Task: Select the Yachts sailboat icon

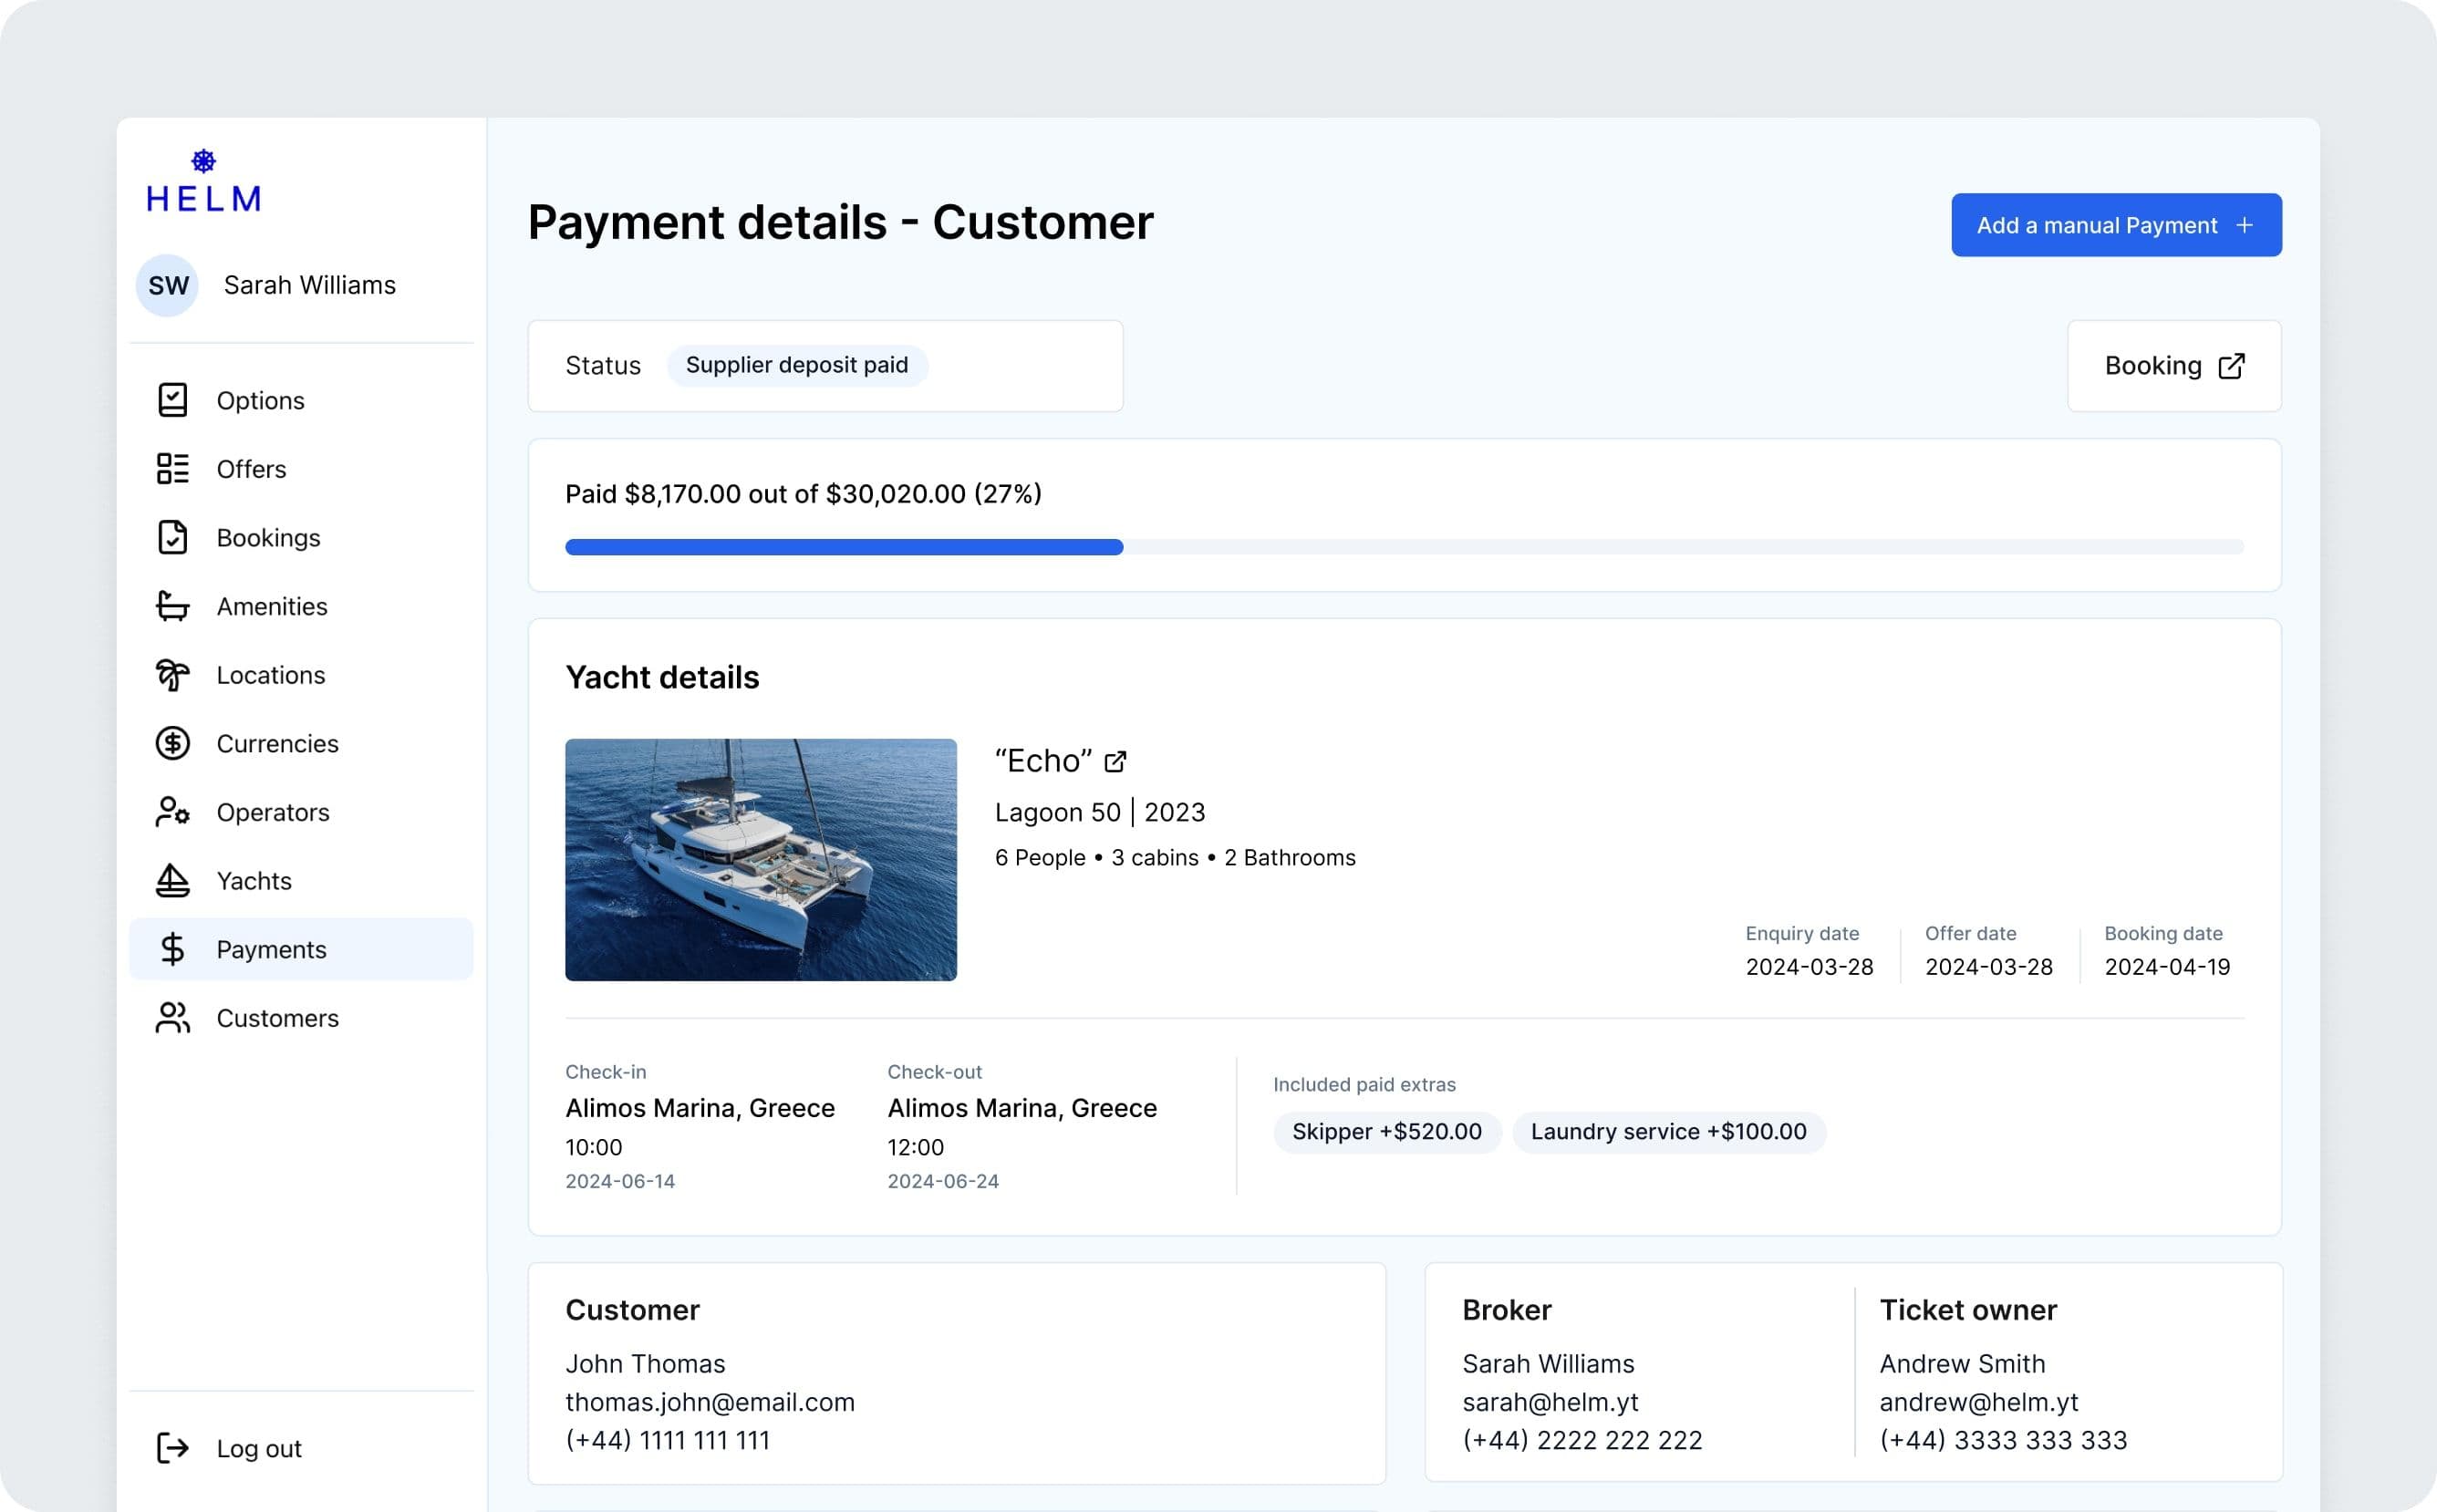Action: [172, 881]
